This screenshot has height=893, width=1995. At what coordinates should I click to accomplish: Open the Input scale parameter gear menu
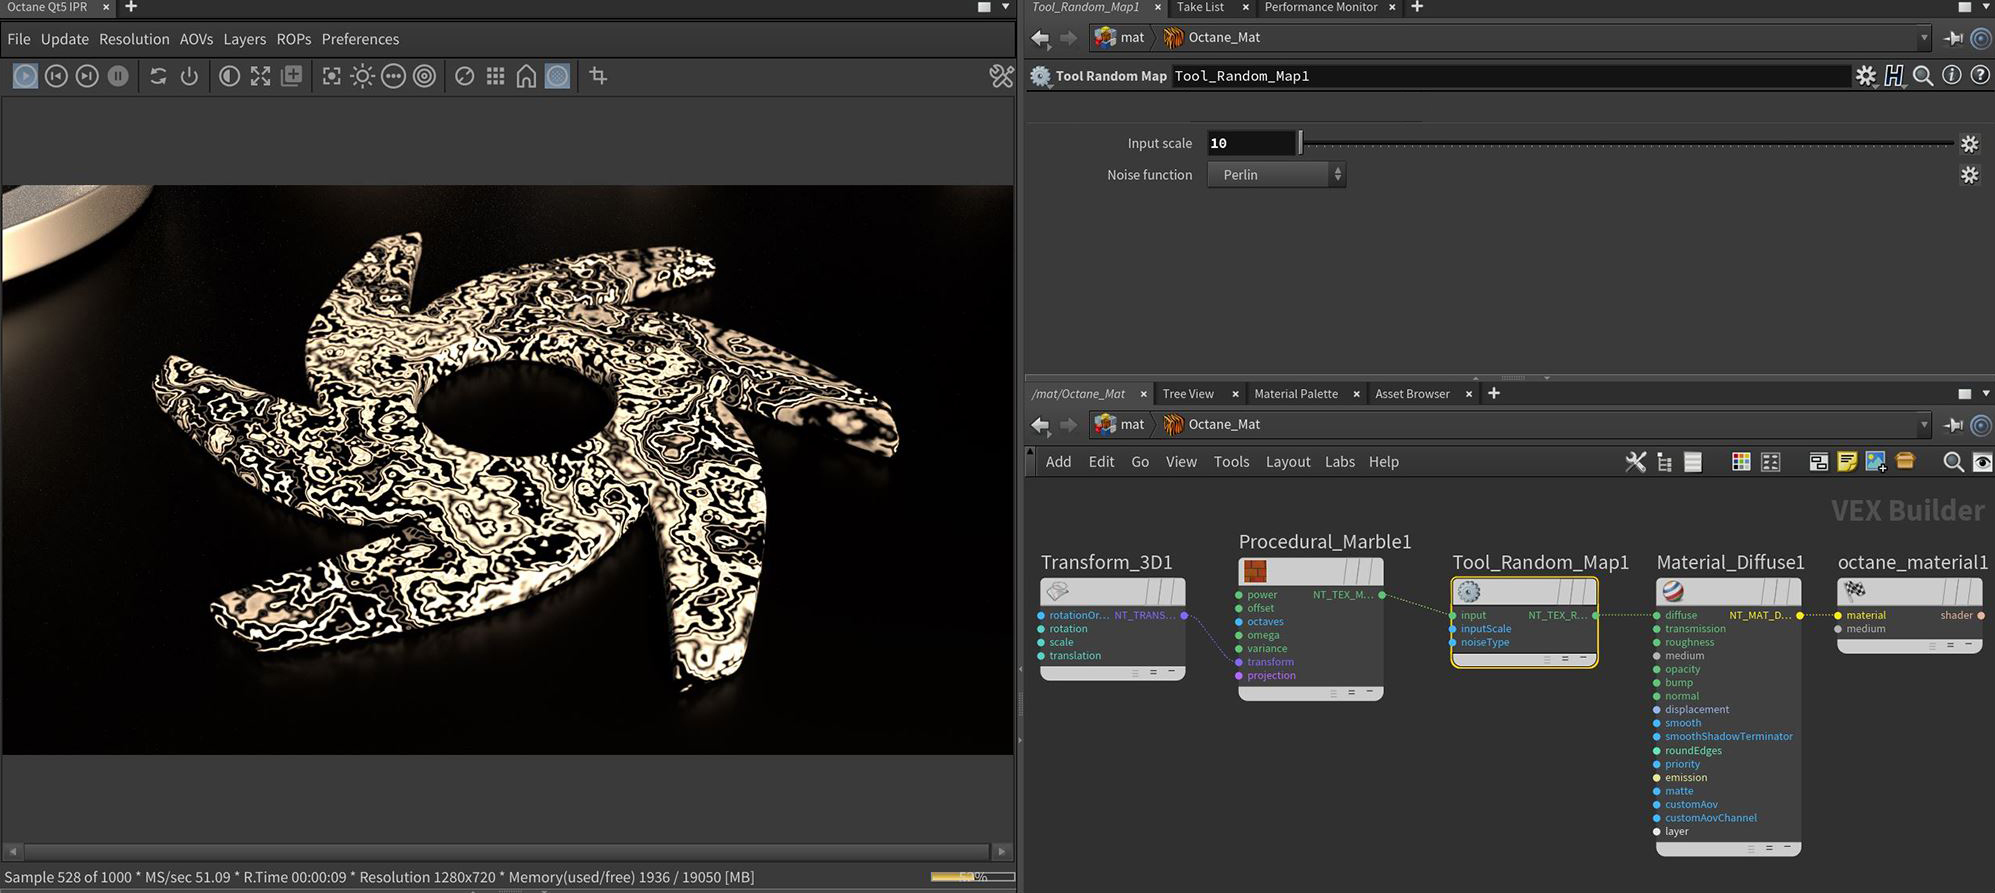pyautogui.click(x=1969, y=144)
